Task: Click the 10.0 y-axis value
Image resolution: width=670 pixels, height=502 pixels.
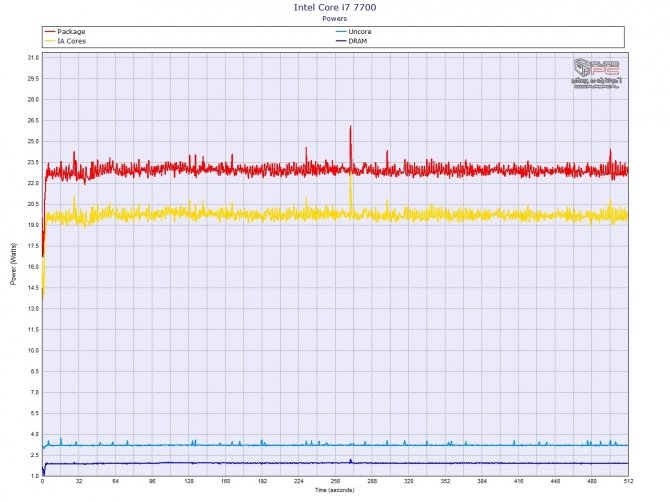Action: 33,350
